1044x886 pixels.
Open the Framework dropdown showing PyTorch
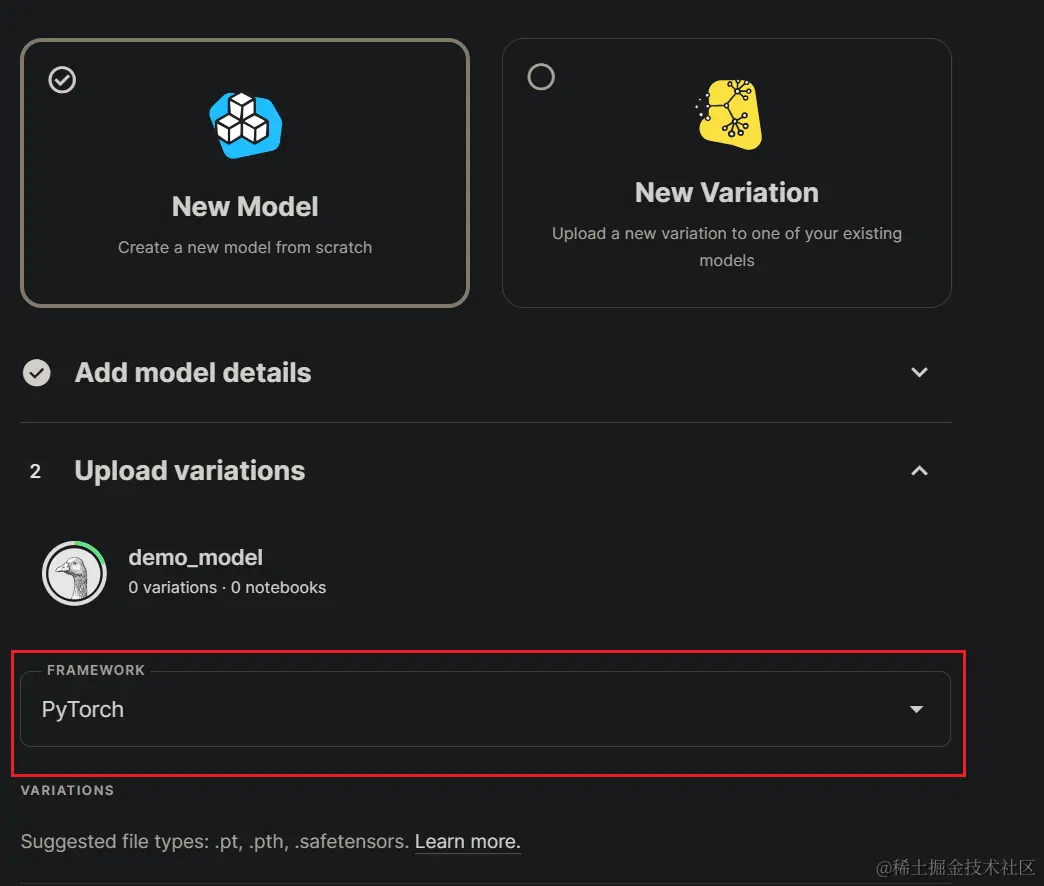pos(485,709)
